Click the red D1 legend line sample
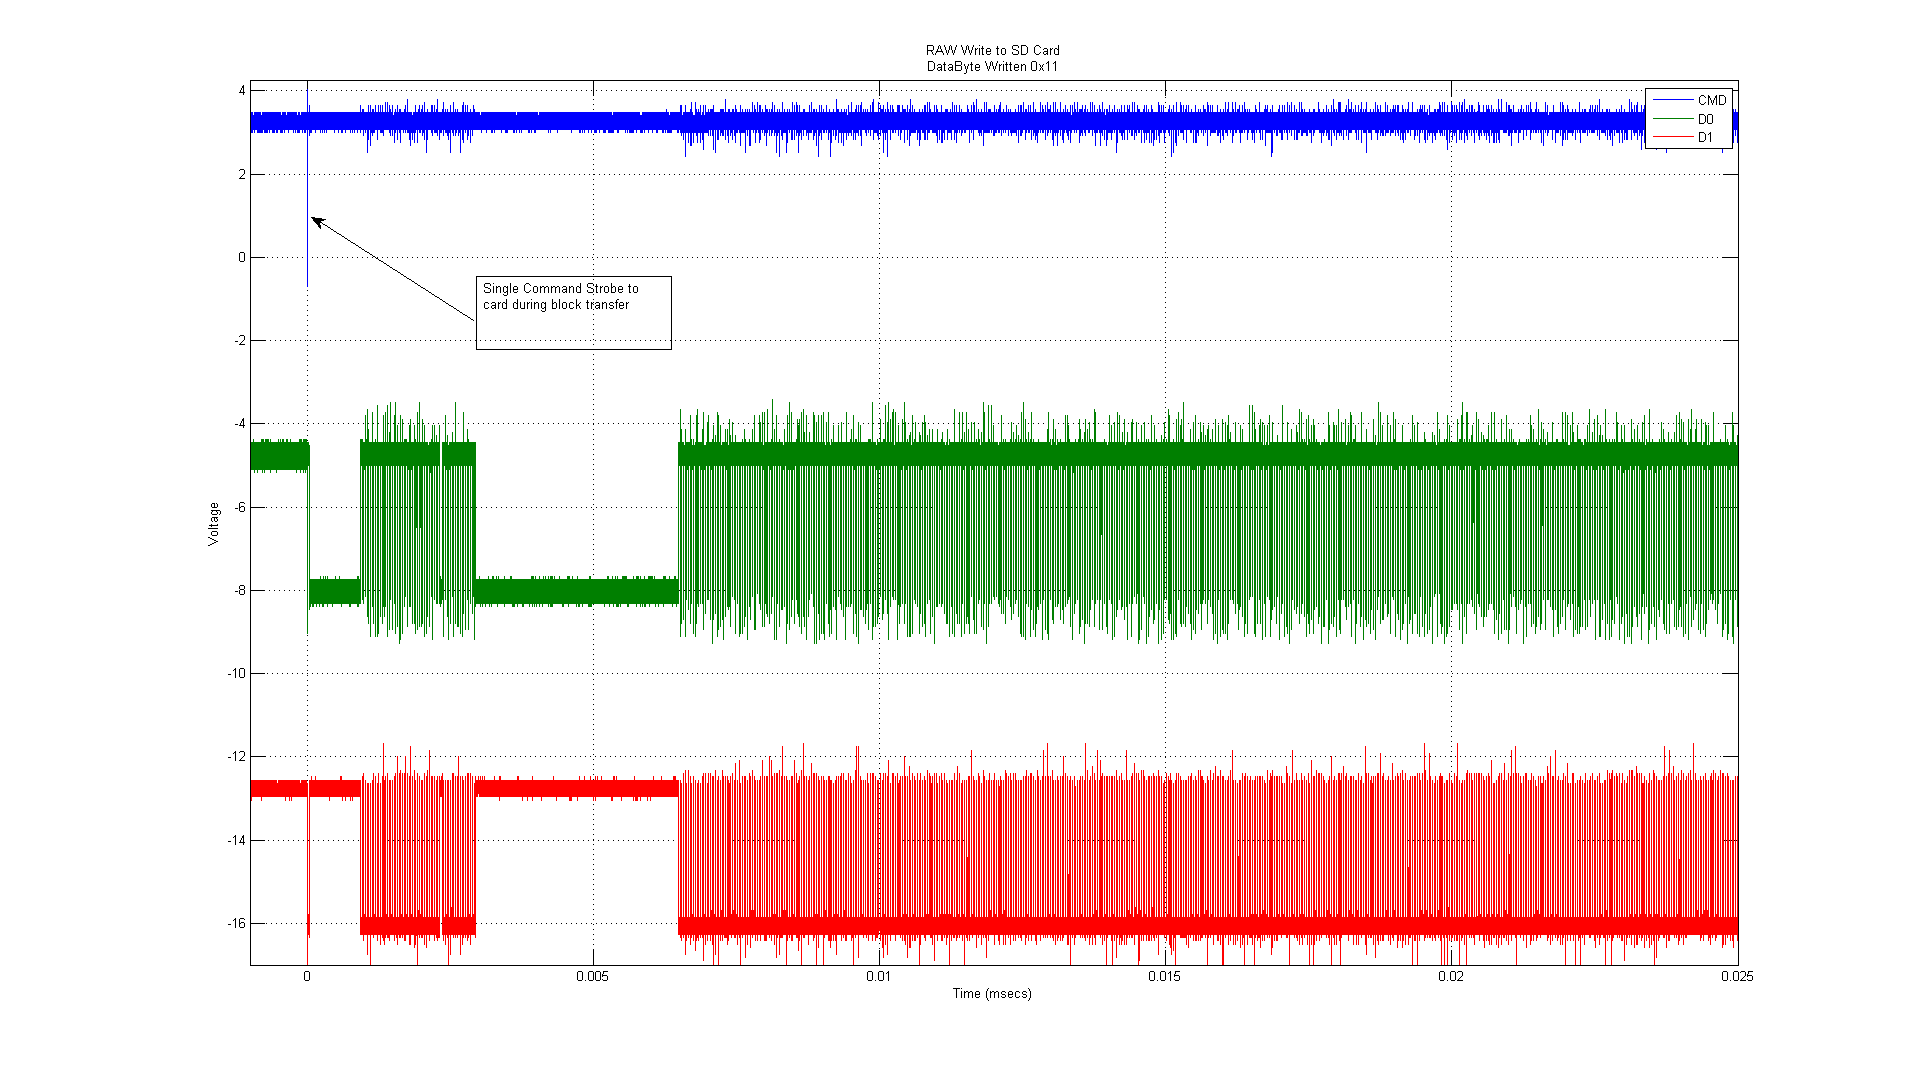 tap(1671, 138)
